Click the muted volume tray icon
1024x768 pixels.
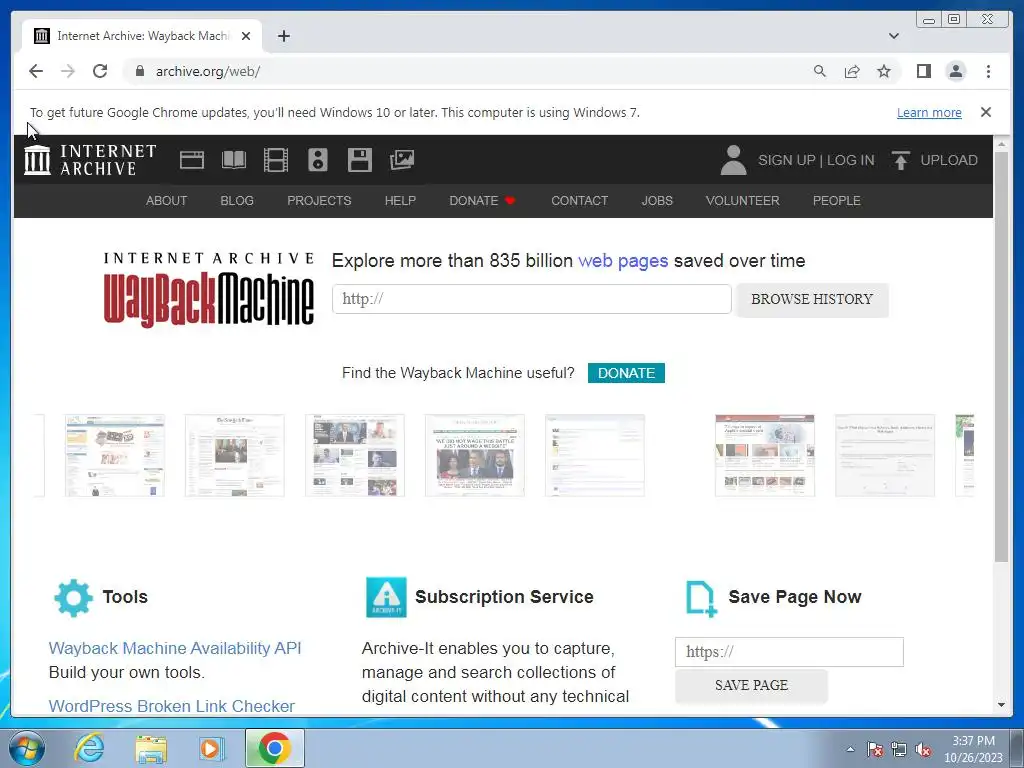tap(923, 750)
